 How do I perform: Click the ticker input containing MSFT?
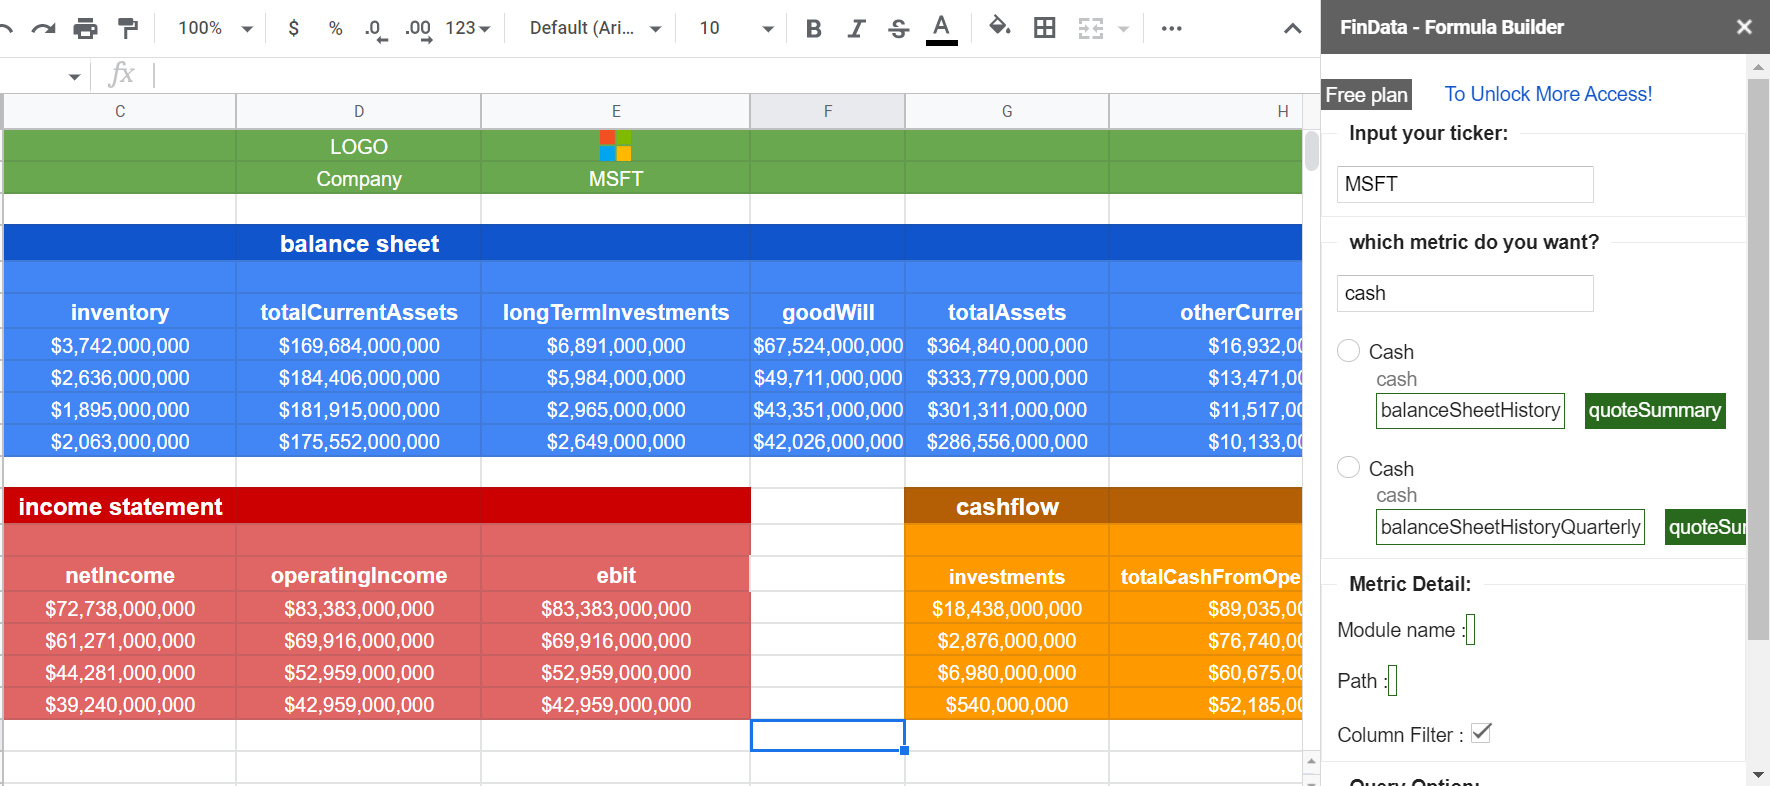[x=1465, y=184]
